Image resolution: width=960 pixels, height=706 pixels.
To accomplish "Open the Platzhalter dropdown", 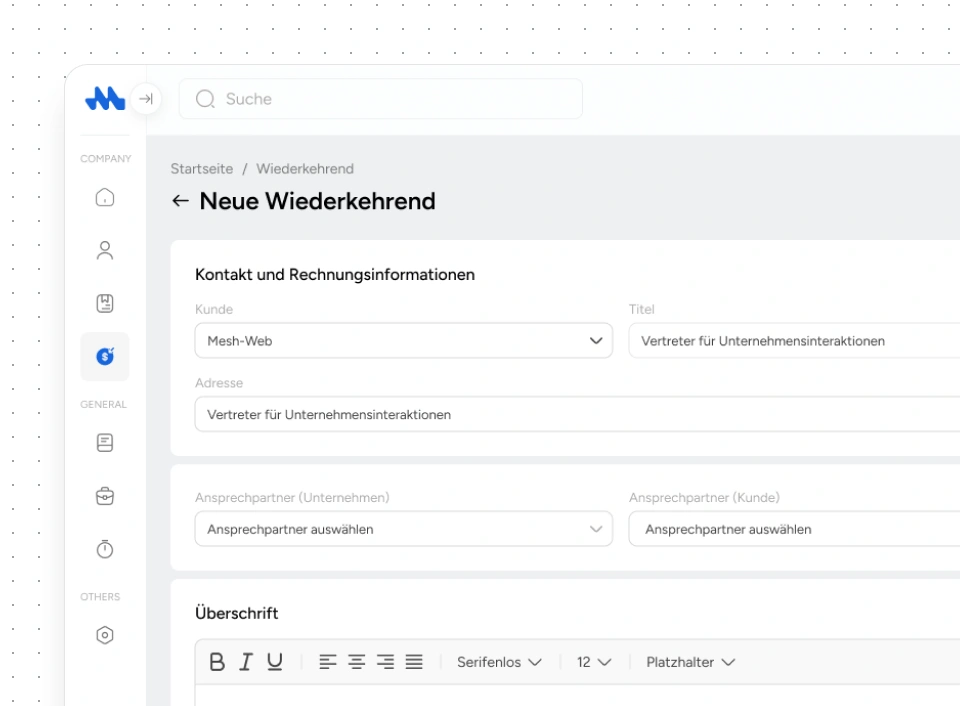I will click(x=690, y=662).
